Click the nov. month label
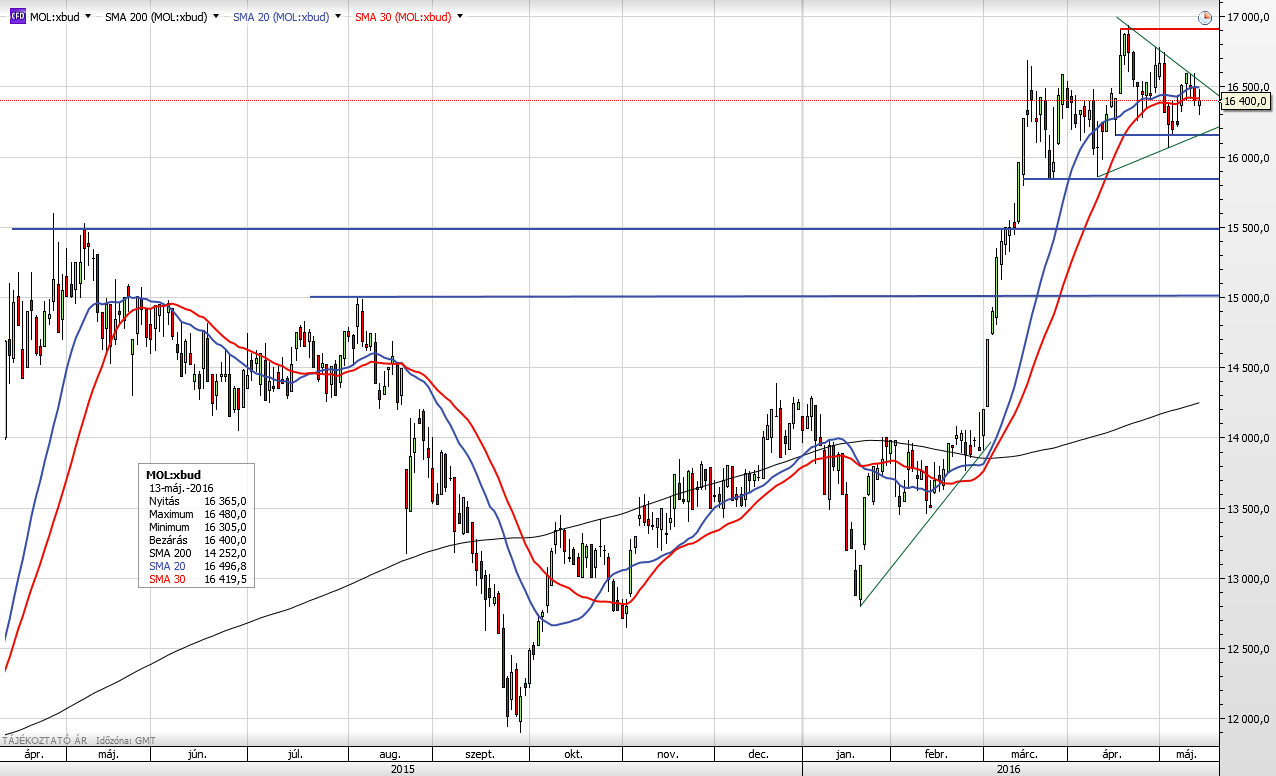 tap(667, 754)
